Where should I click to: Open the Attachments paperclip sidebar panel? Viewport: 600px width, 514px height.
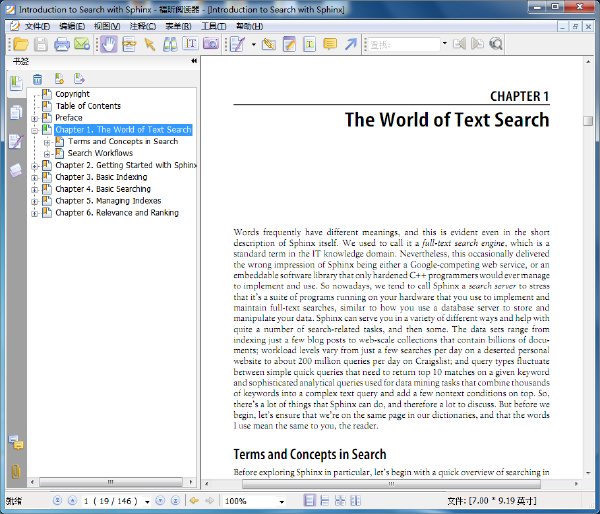point(16,472)
